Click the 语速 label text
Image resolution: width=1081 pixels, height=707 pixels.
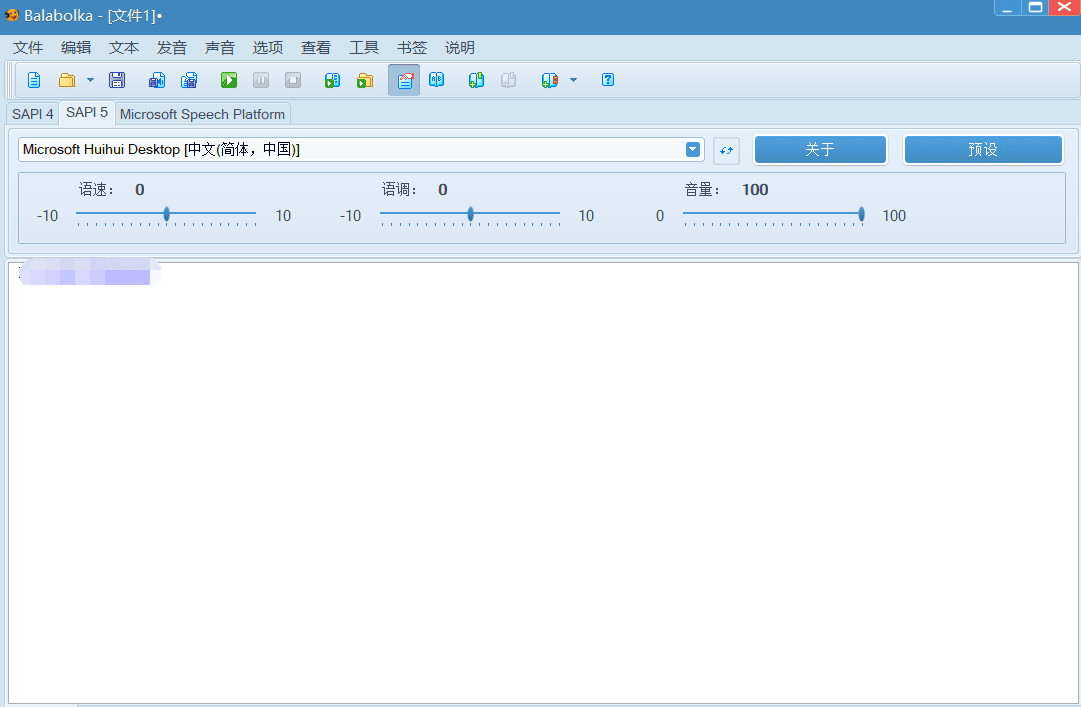click(96, 189)
